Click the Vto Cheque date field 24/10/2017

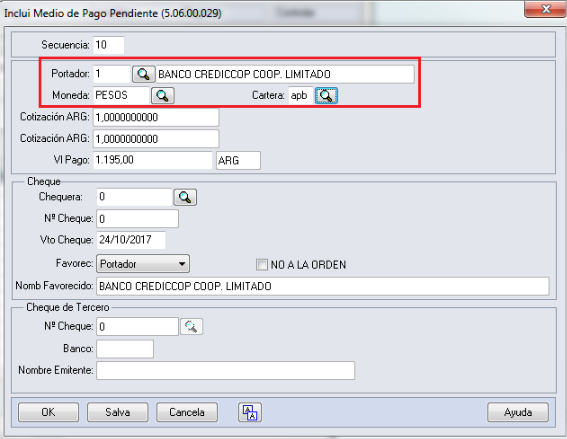131,240
